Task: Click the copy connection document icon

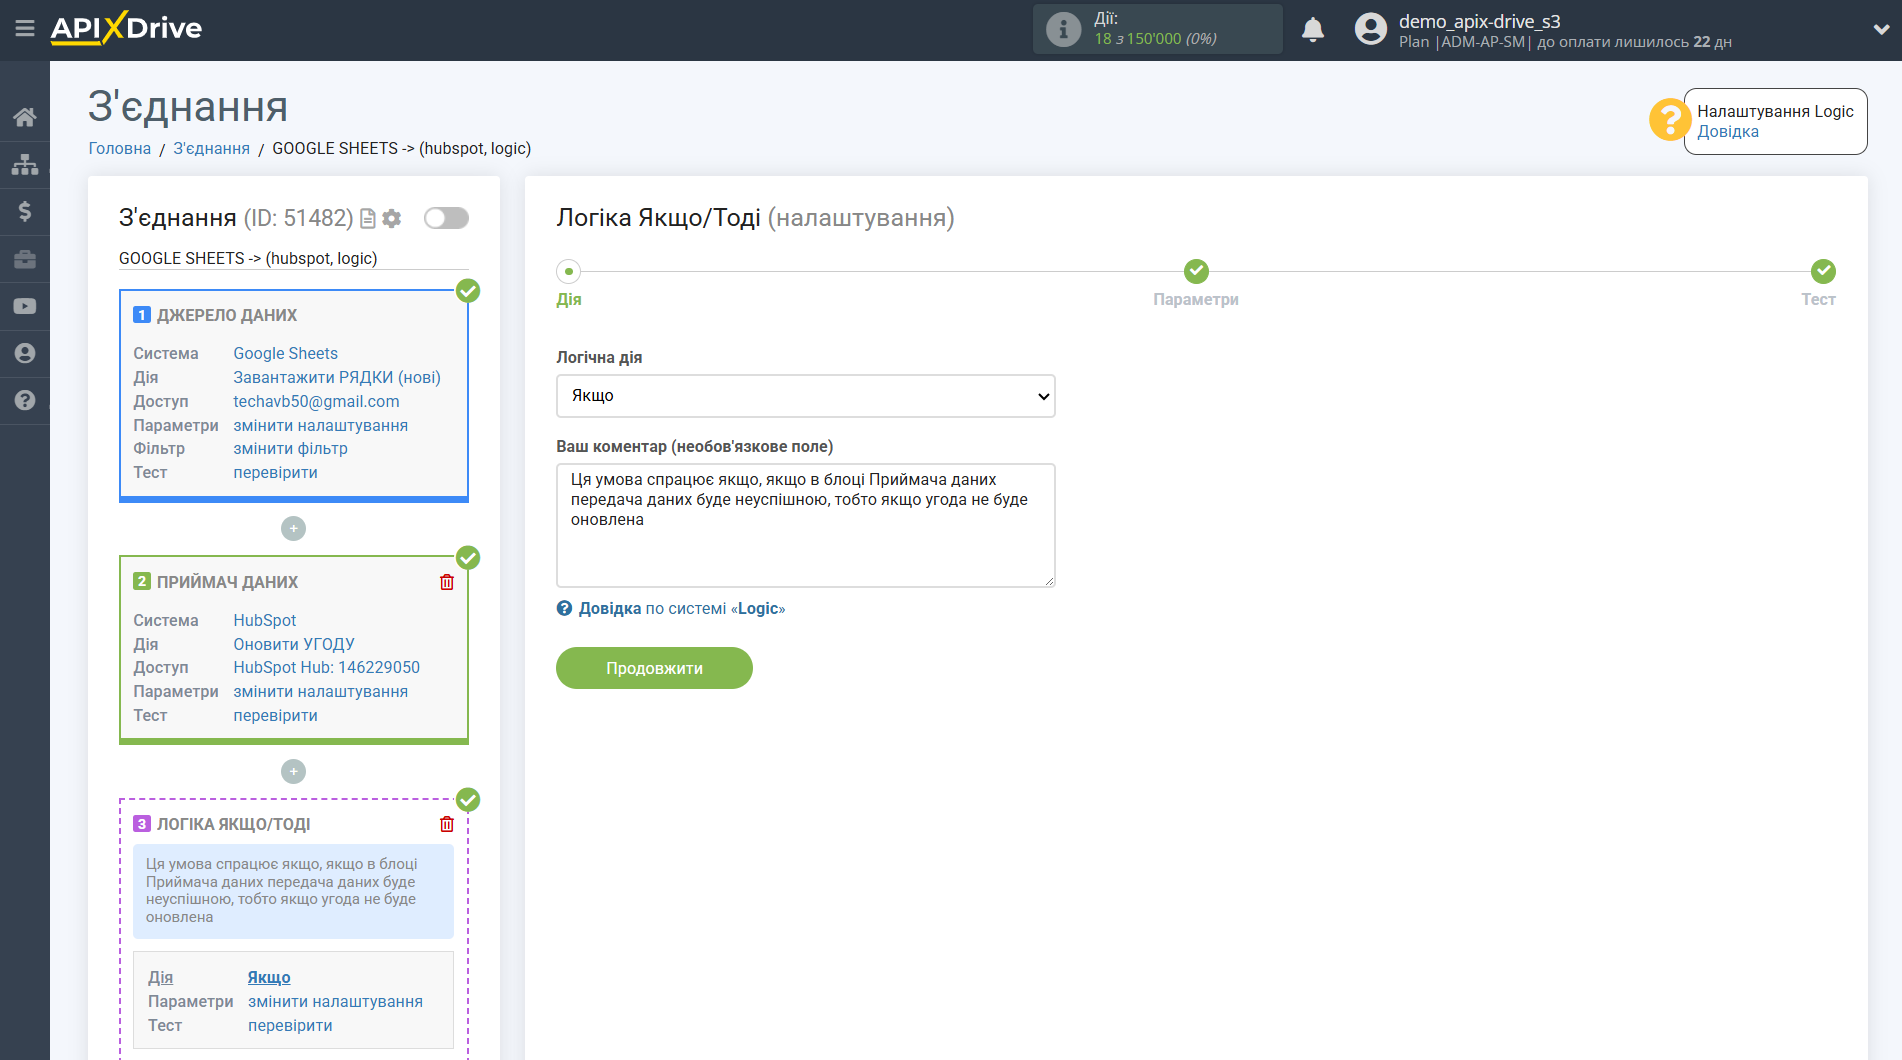Action: pyautogui.click(x=368, y=218)
